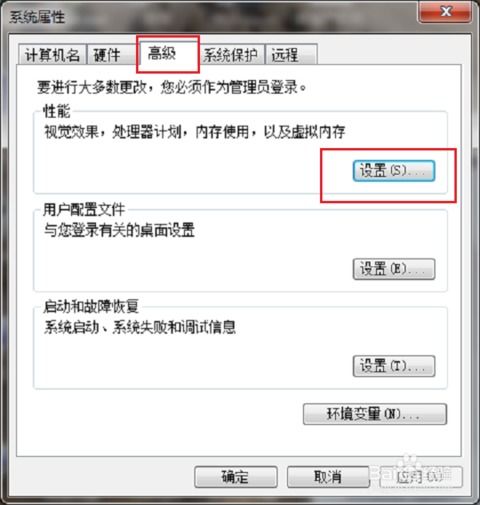Screen dimensions: 480x505
Task: Switch to the 计算机名 tab
Action: coord(52,54)
